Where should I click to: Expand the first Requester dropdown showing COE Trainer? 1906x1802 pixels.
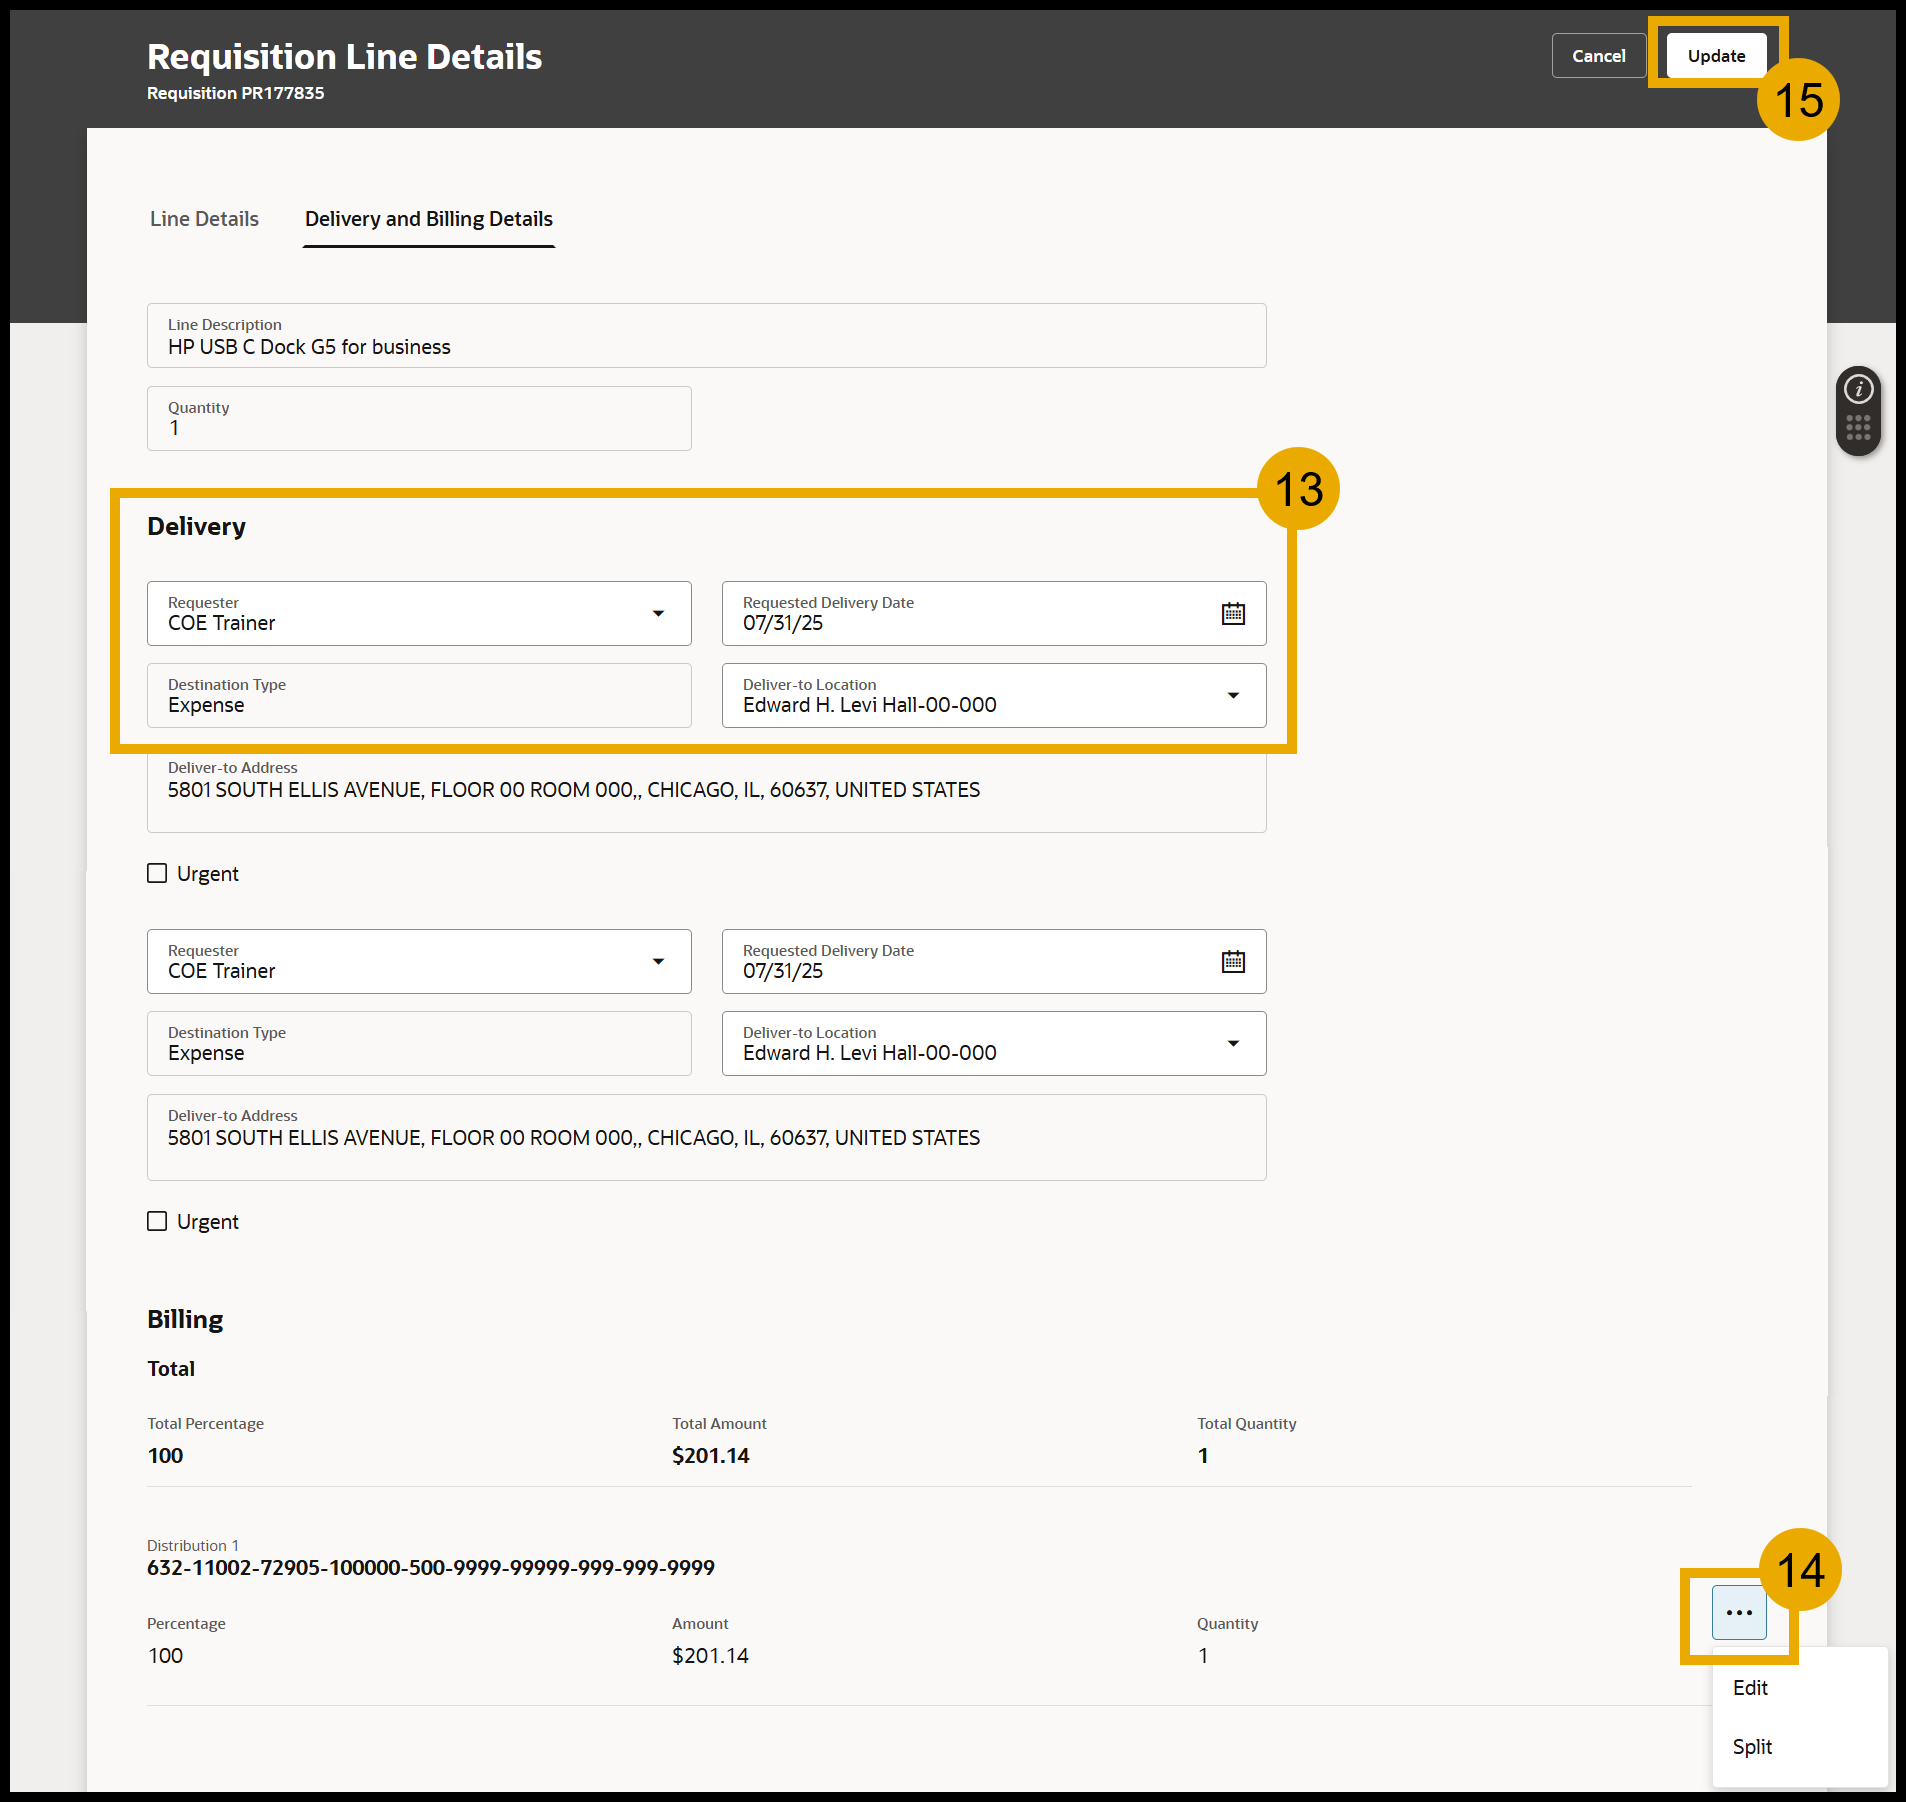(x=658, y=614)
